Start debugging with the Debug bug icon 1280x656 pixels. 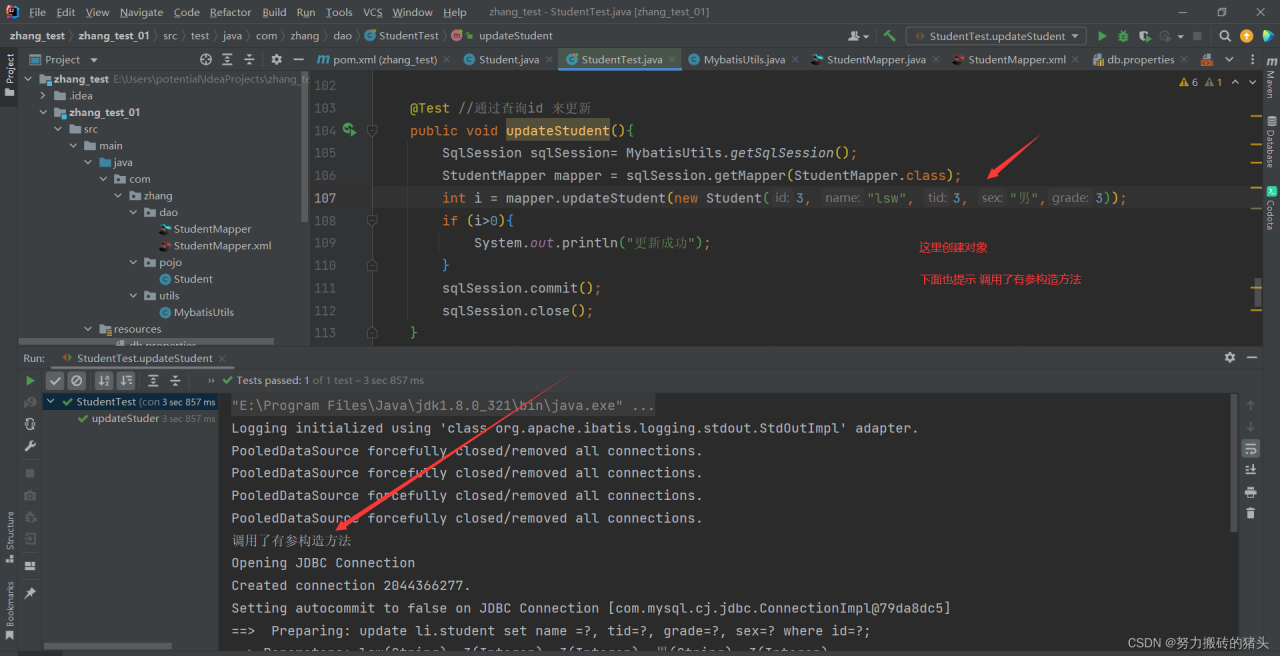pyautogui.click(x=1123, y=36)
